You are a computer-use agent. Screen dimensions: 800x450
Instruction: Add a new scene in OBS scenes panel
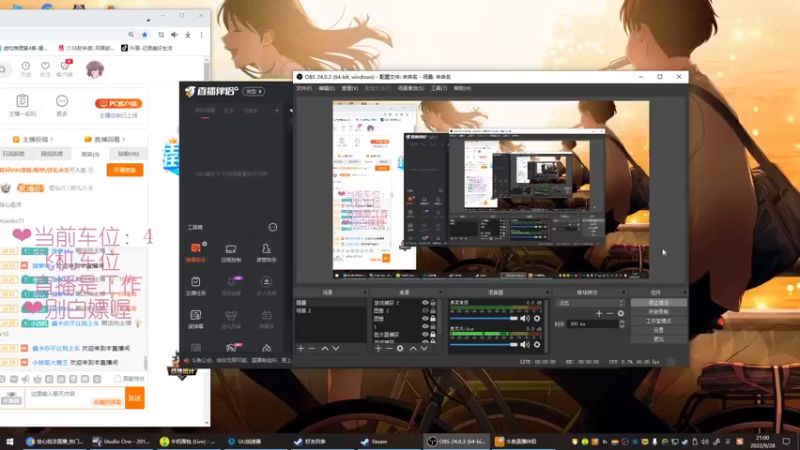pos(301,348)
